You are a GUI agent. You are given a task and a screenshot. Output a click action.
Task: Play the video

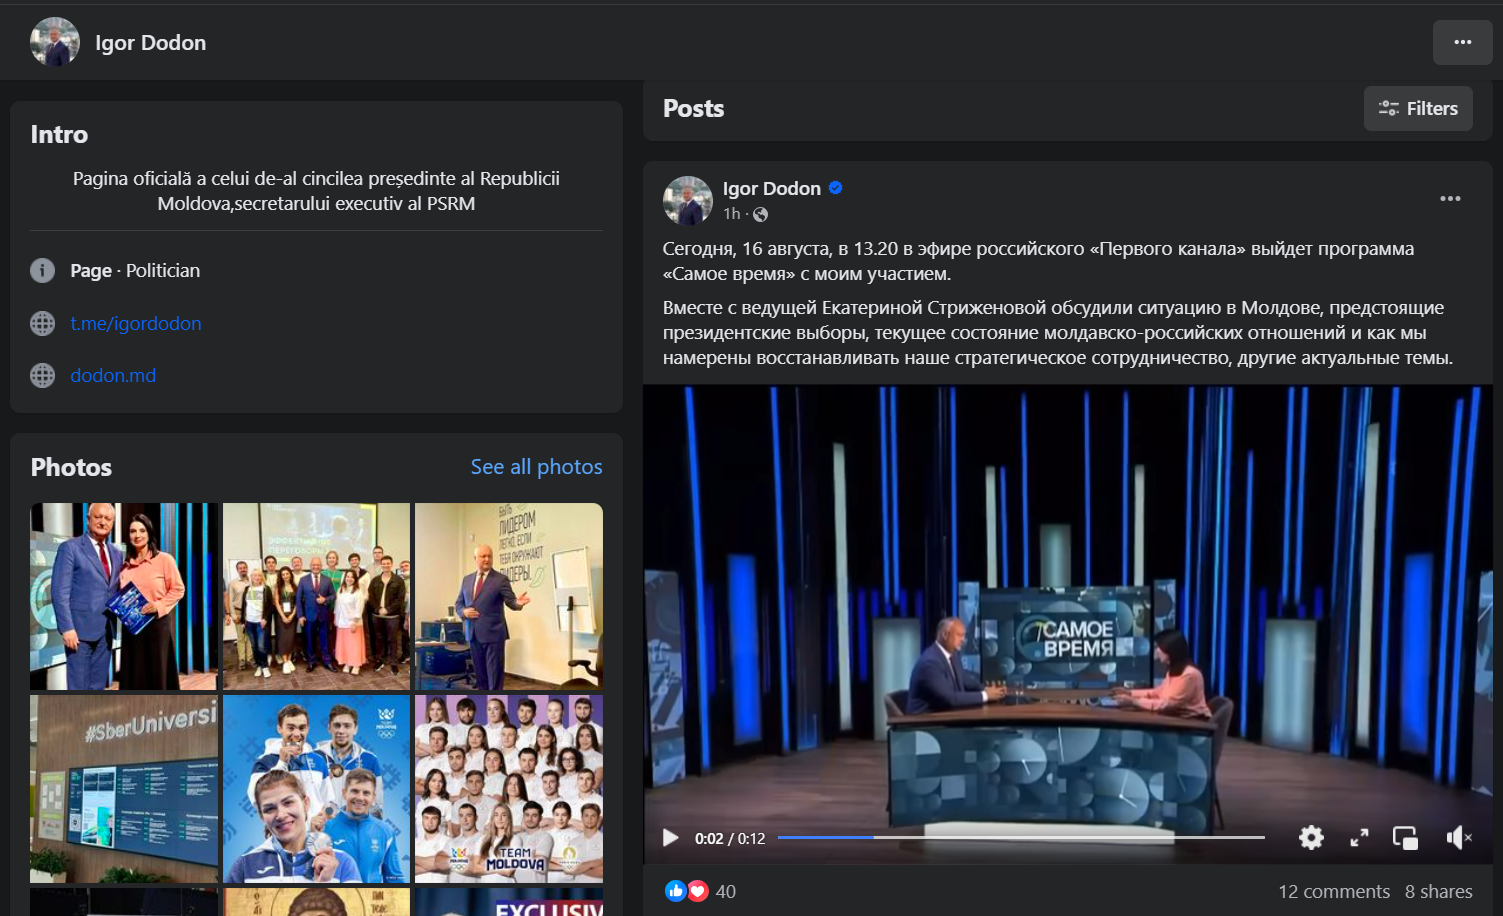click(x=670, y=838)
